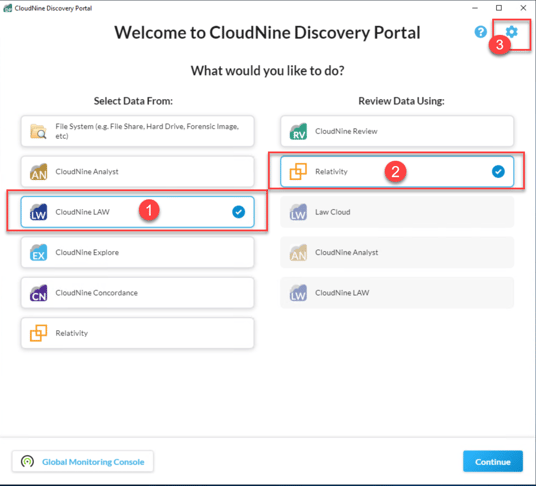Click the Law Cloud LW icon
Viewport: 536px width, 486px height.
pyautogui.click(x=298, y=212)
